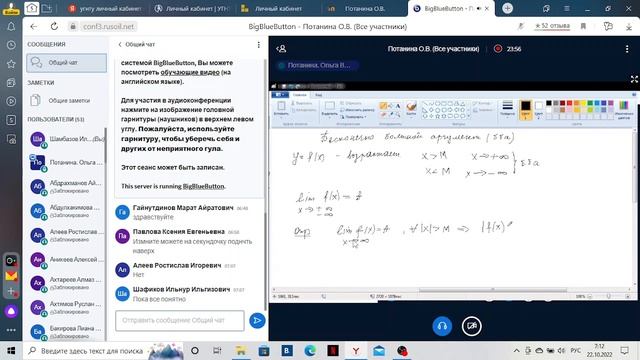Viewport: 640px width, 360px height.
Task: Open Mail app from taskbar
Action: (x=379, y=351)
